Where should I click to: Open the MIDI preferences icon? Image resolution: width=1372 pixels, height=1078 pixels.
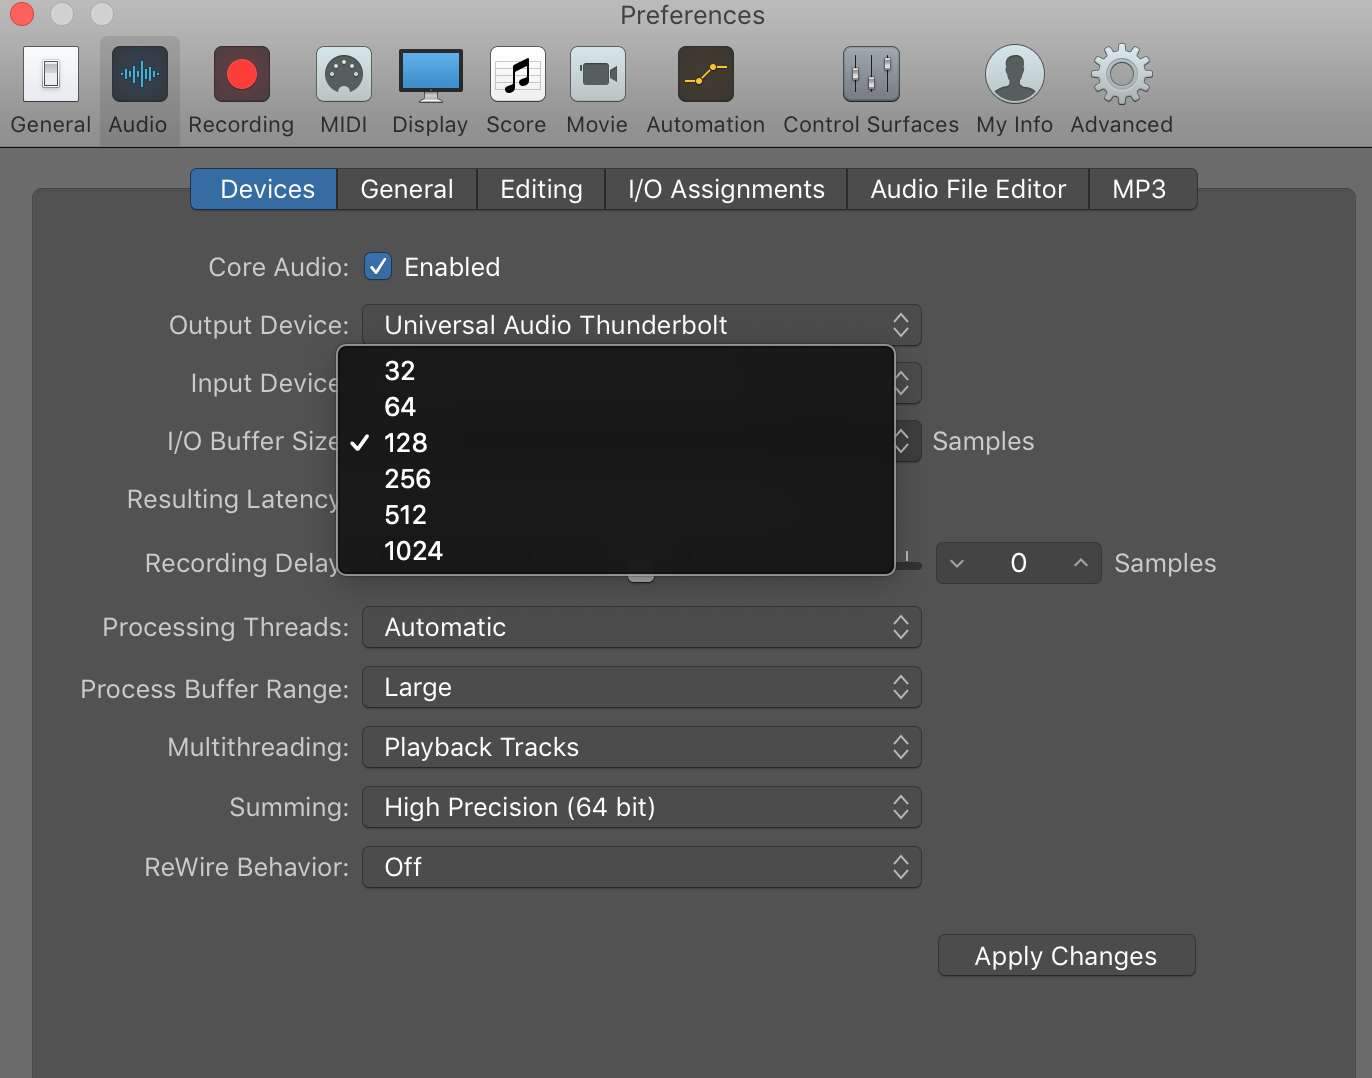pyautogui.click(x=343, y=75)
